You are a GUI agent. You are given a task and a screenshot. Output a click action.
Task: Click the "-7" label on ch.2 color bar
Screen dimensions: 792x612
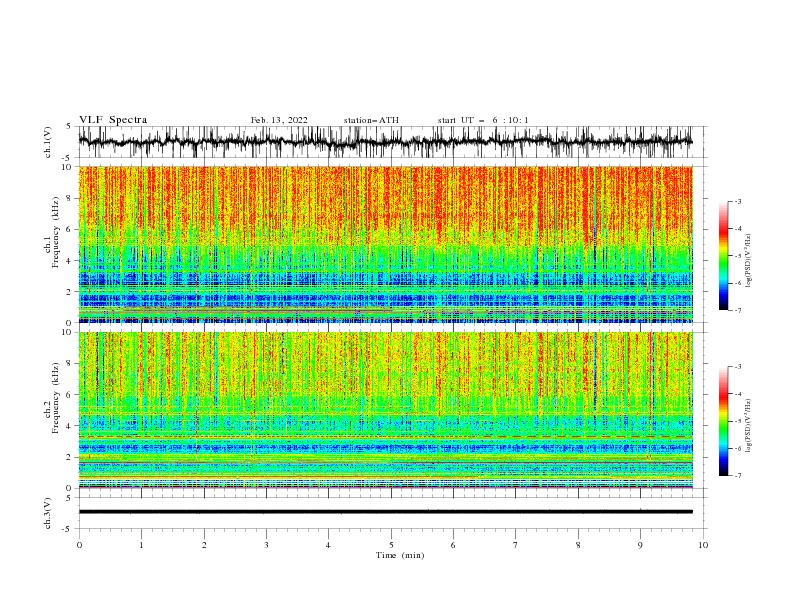point(737,476)
